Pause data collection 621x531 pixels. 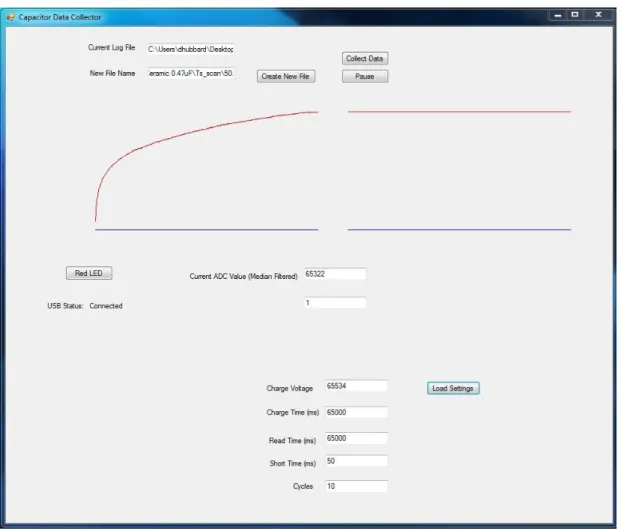365,76
